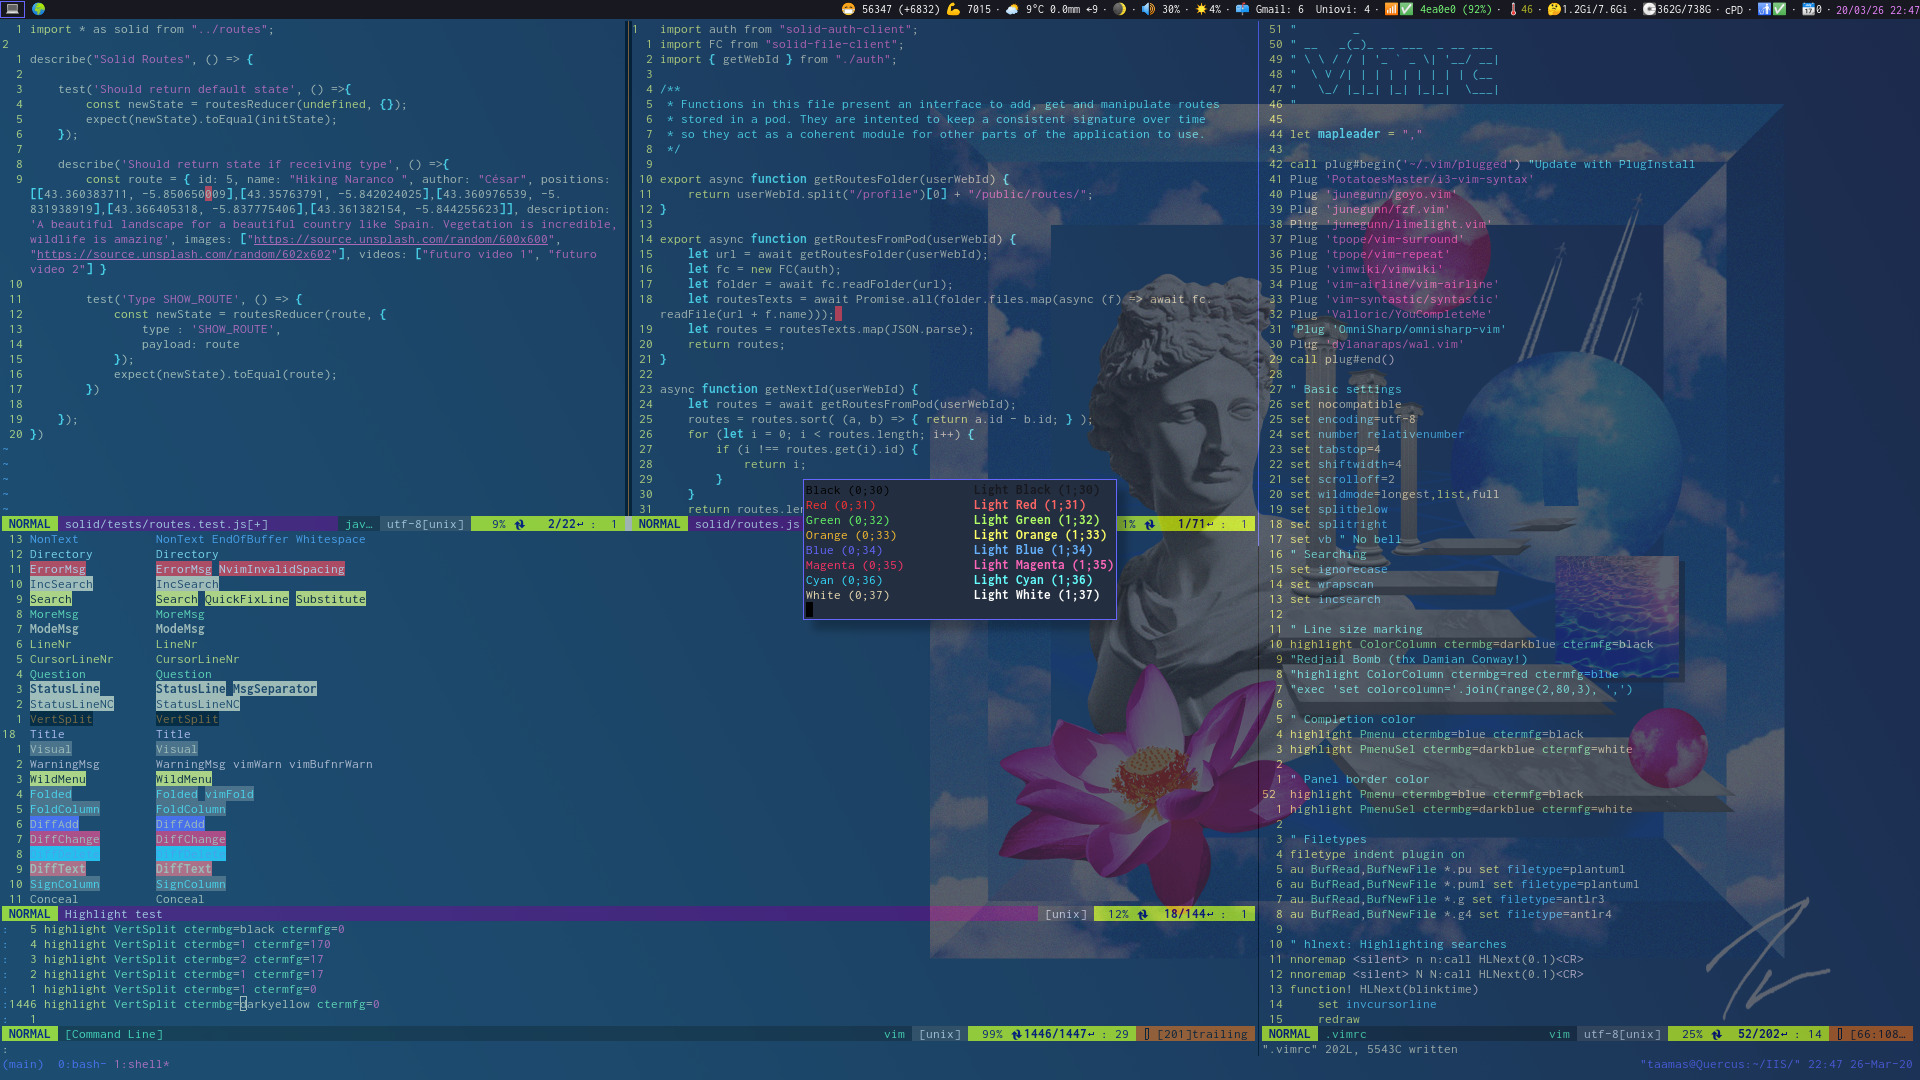Open first unsplash 600x600 URL
This screenshot has height=1080, width=1920.
[400, 239]
